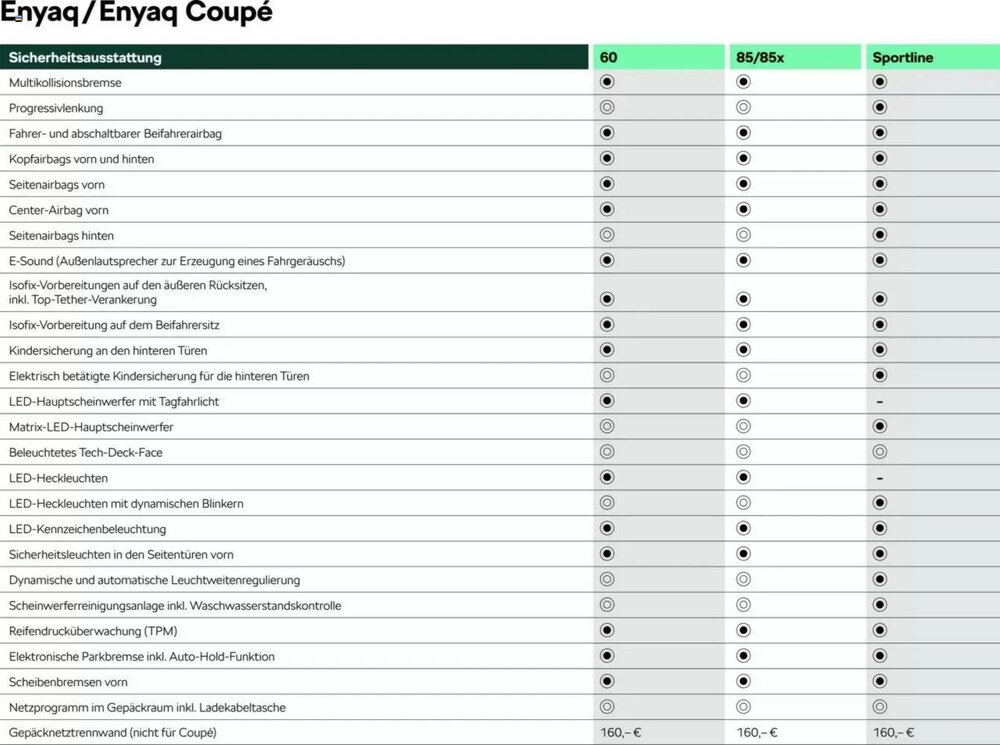Click the Elektronische Parkbremse symbol under 85/85x

pos(744,656)
